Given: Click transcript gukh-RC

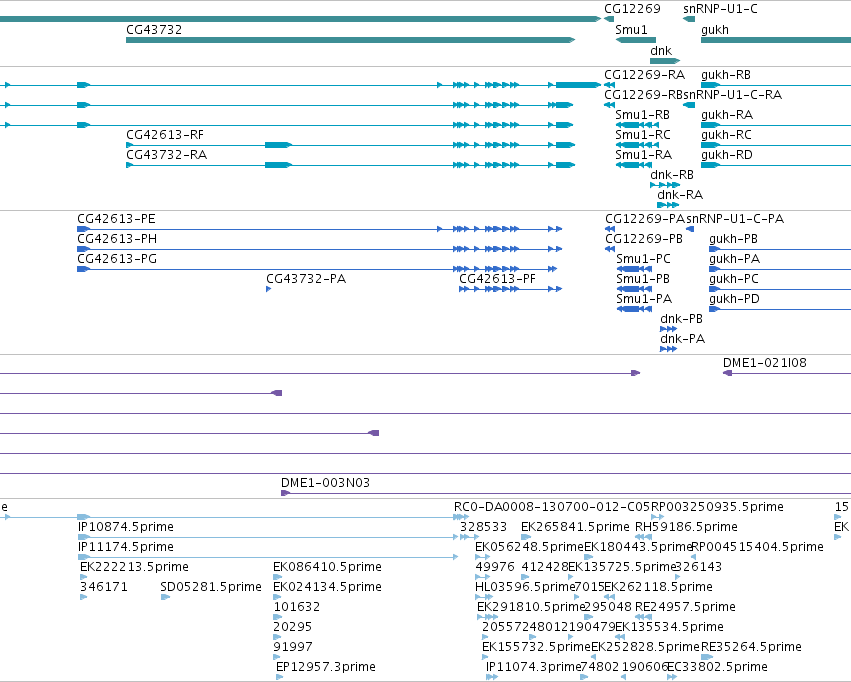Looking at the screenshot, I should click(x=776, y=145).
